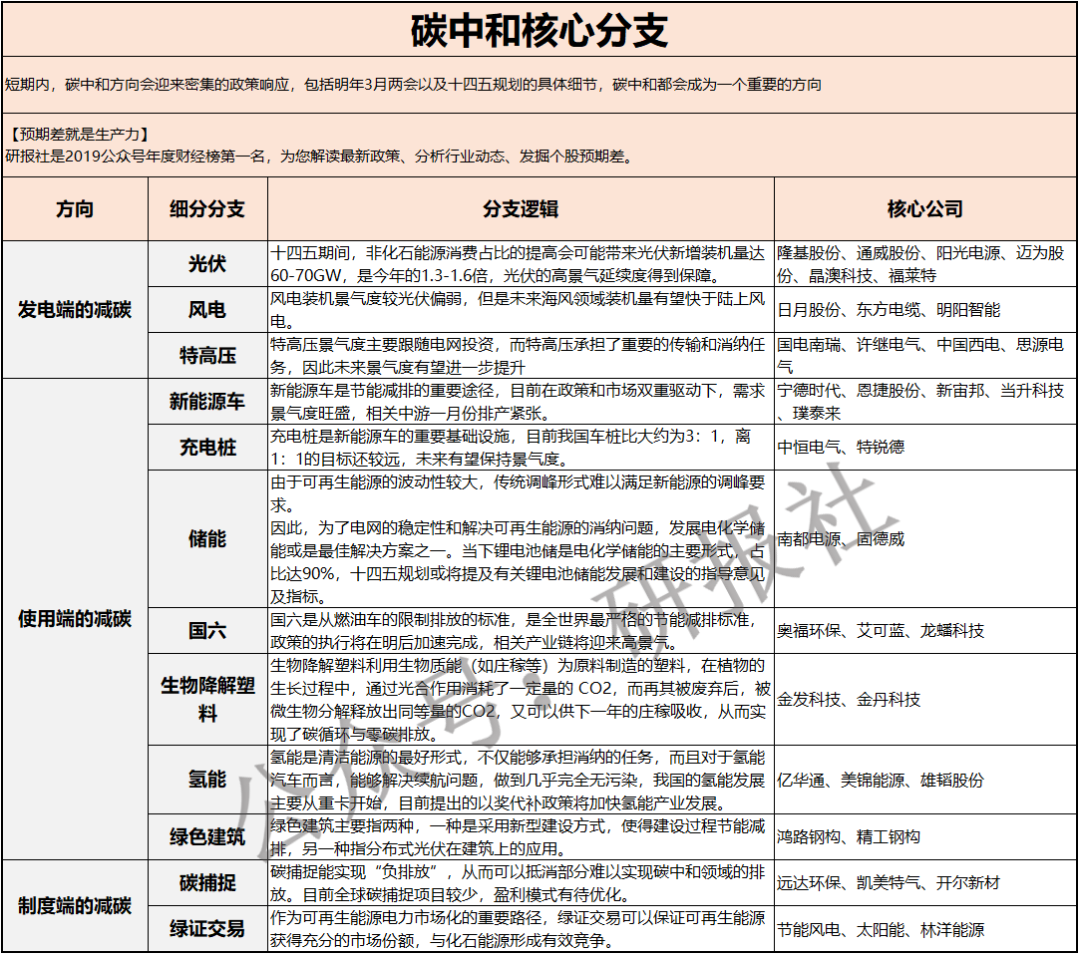Select the 光伏 branch cell
Viewport: 1080px width, 955px height.
click(x=207, y=264)
